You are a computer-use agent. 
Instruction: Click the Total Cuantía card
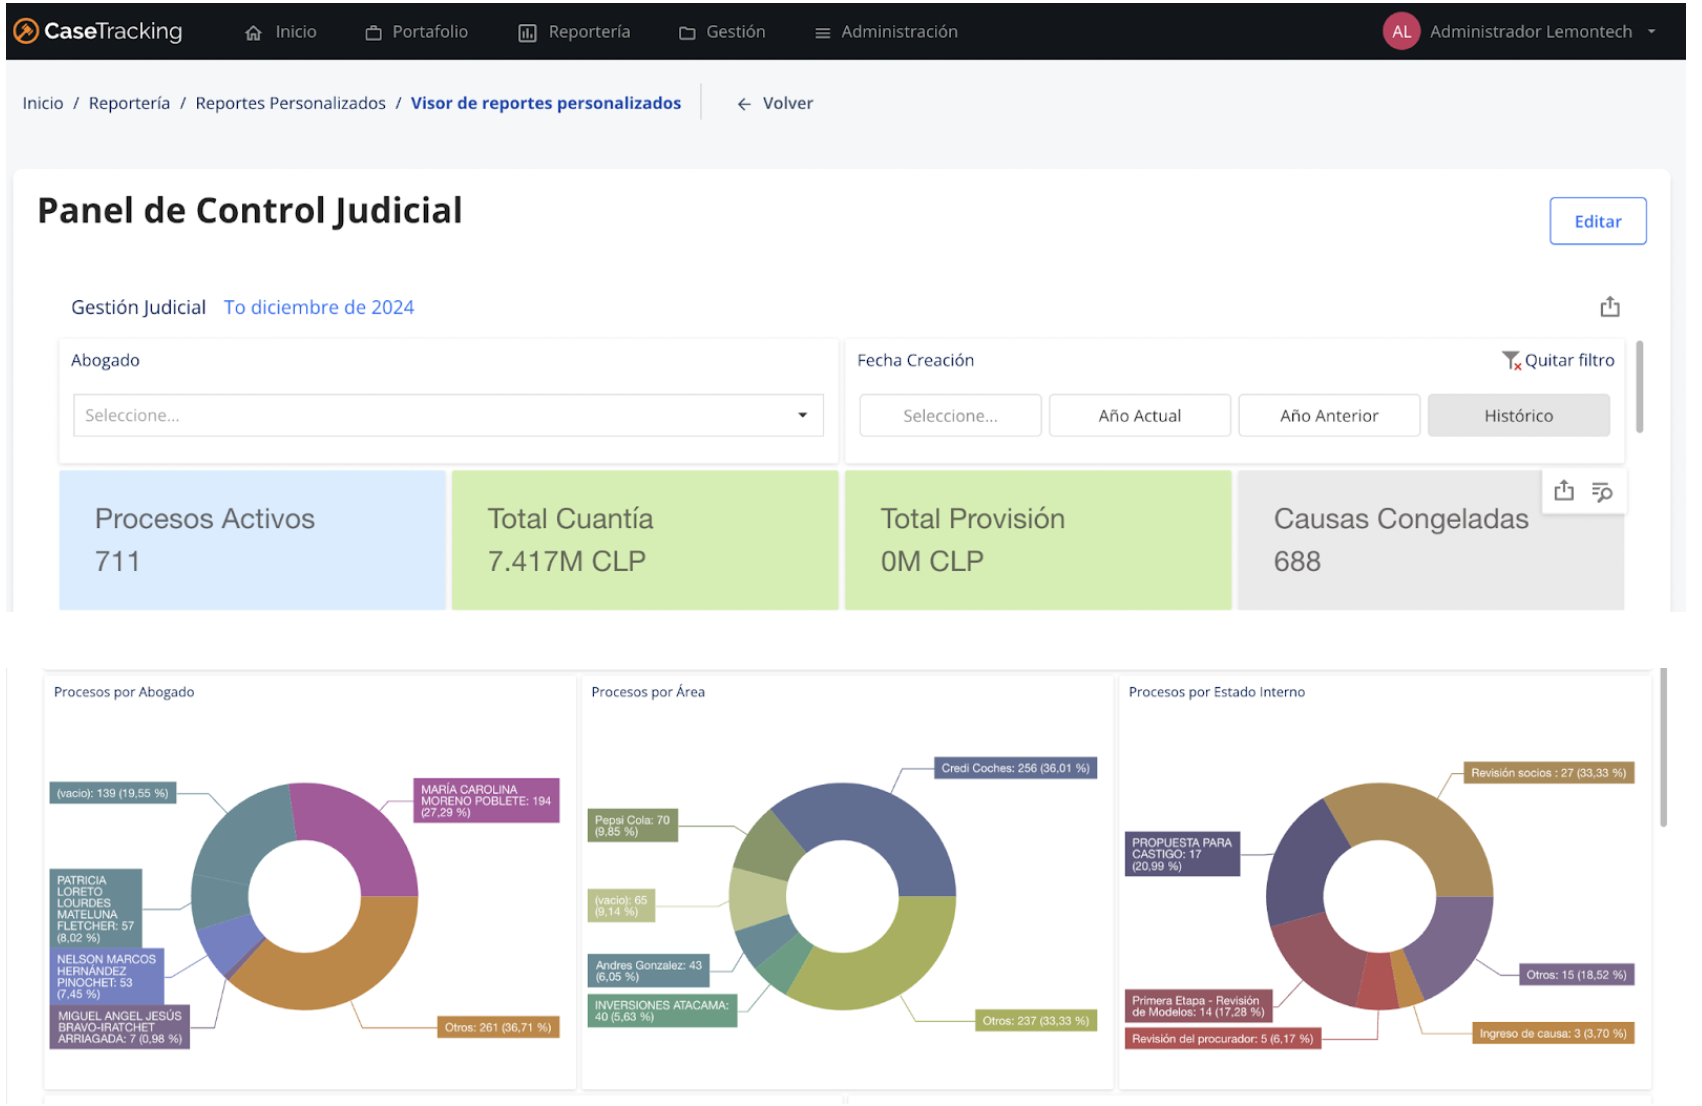click(645, 540)
